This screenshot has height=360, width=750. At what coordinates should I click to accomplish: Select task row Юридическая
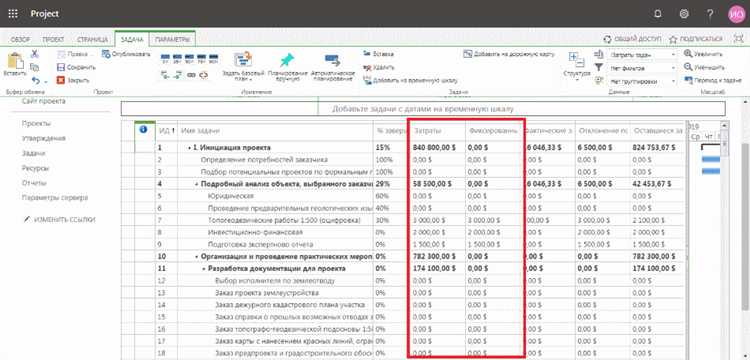click(231, 196)
